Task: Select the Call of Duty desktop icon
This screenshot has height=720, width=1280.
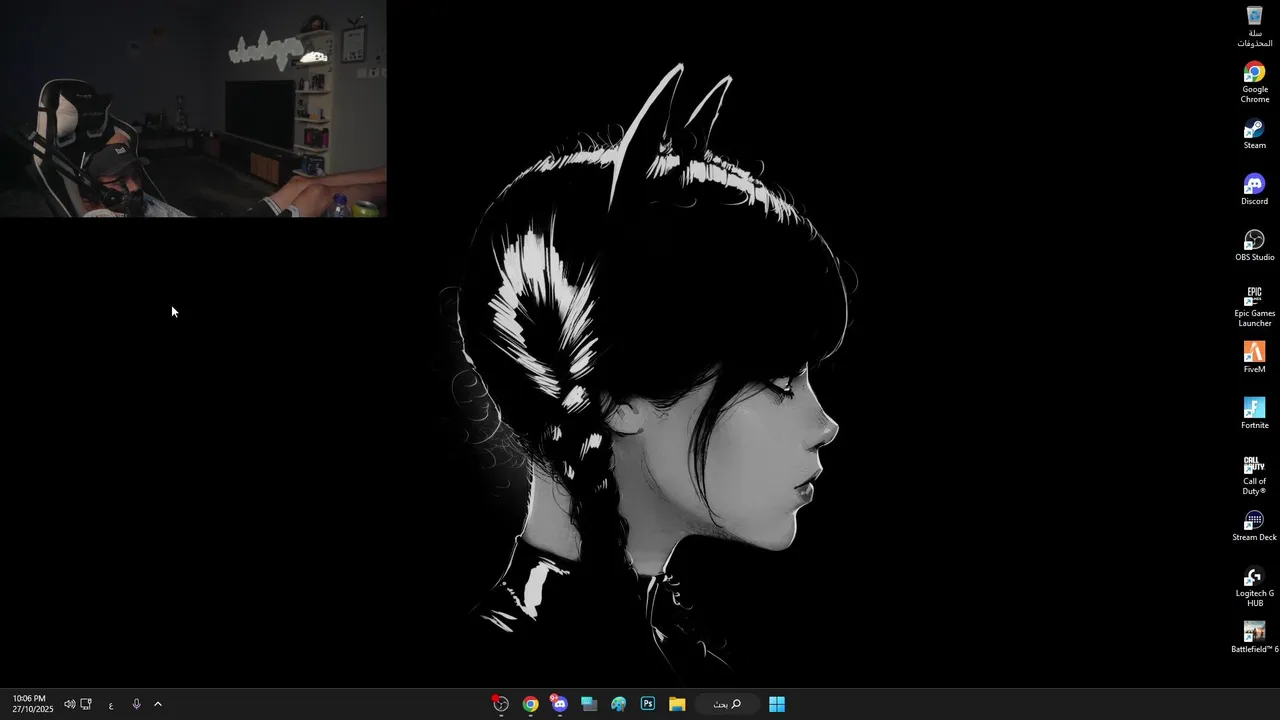Action: pyautogui.click(x=1255, y=474)
